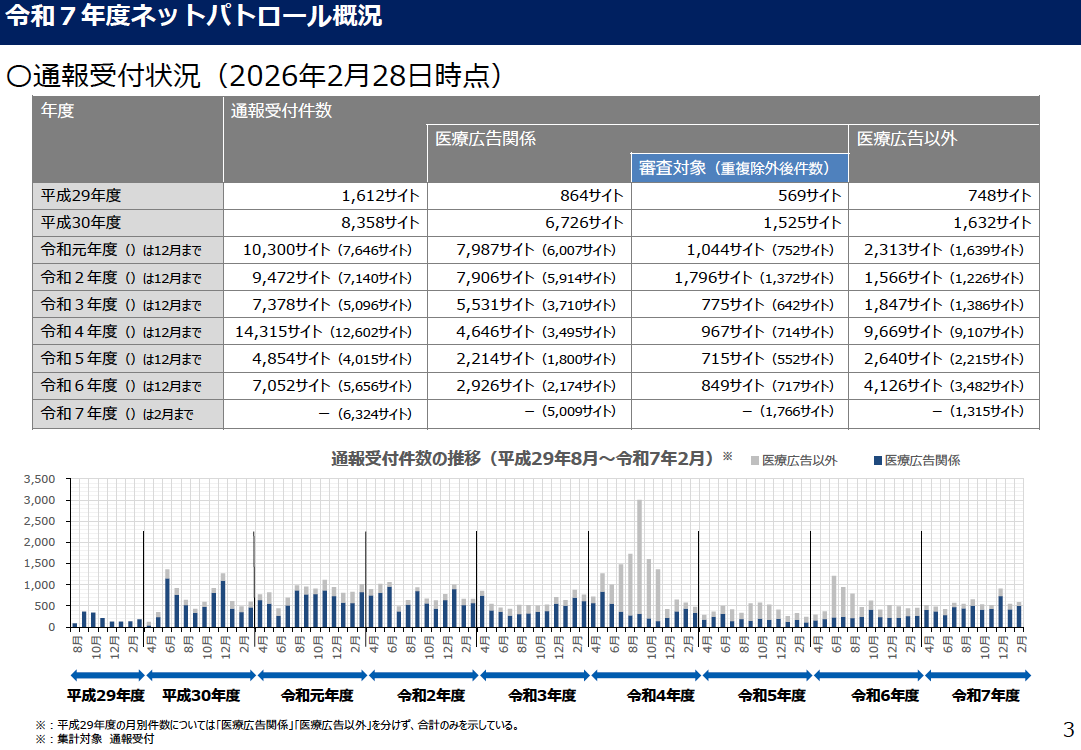Viewport: 1081px width, 750px height.
Task: Click the 審査対象（重複除外後件数） header
Action: (x=740, y=168)
